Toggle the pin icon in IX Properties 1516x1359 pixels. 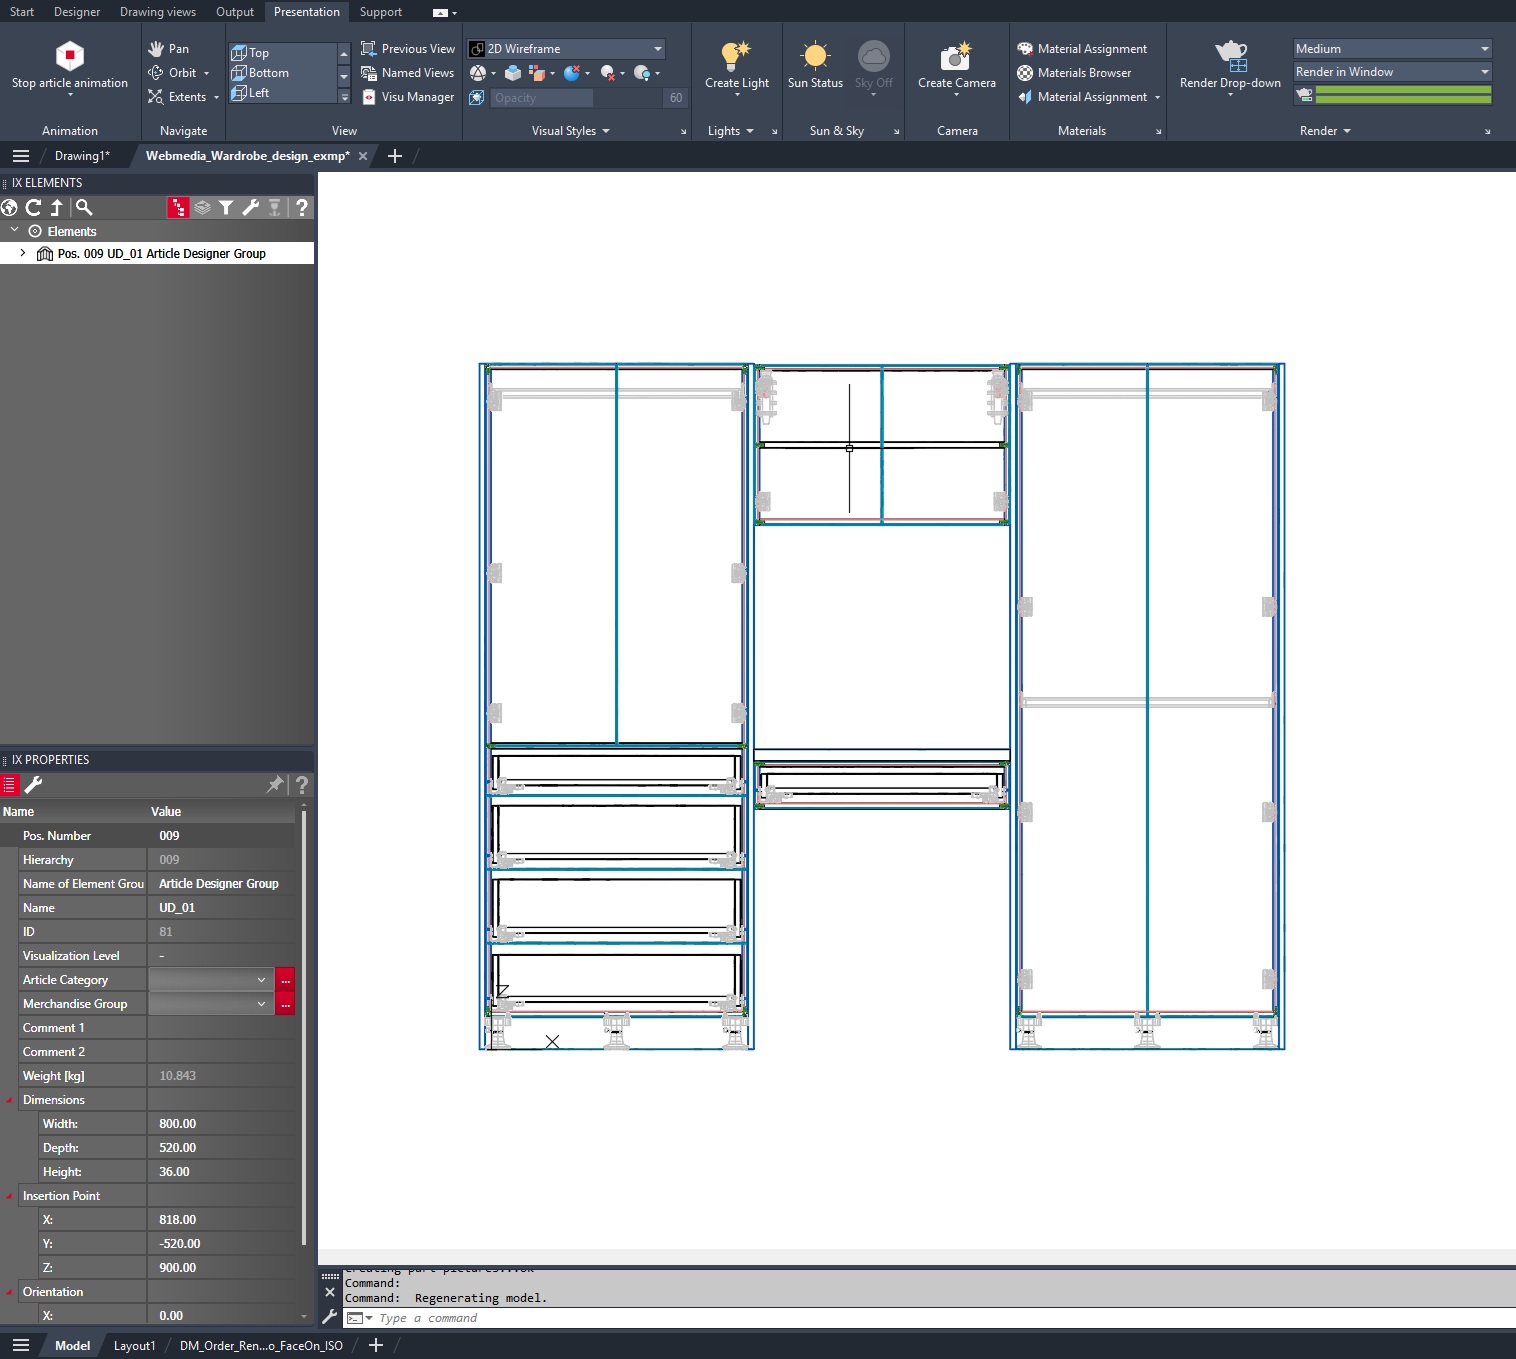click(x=275, y=785)
